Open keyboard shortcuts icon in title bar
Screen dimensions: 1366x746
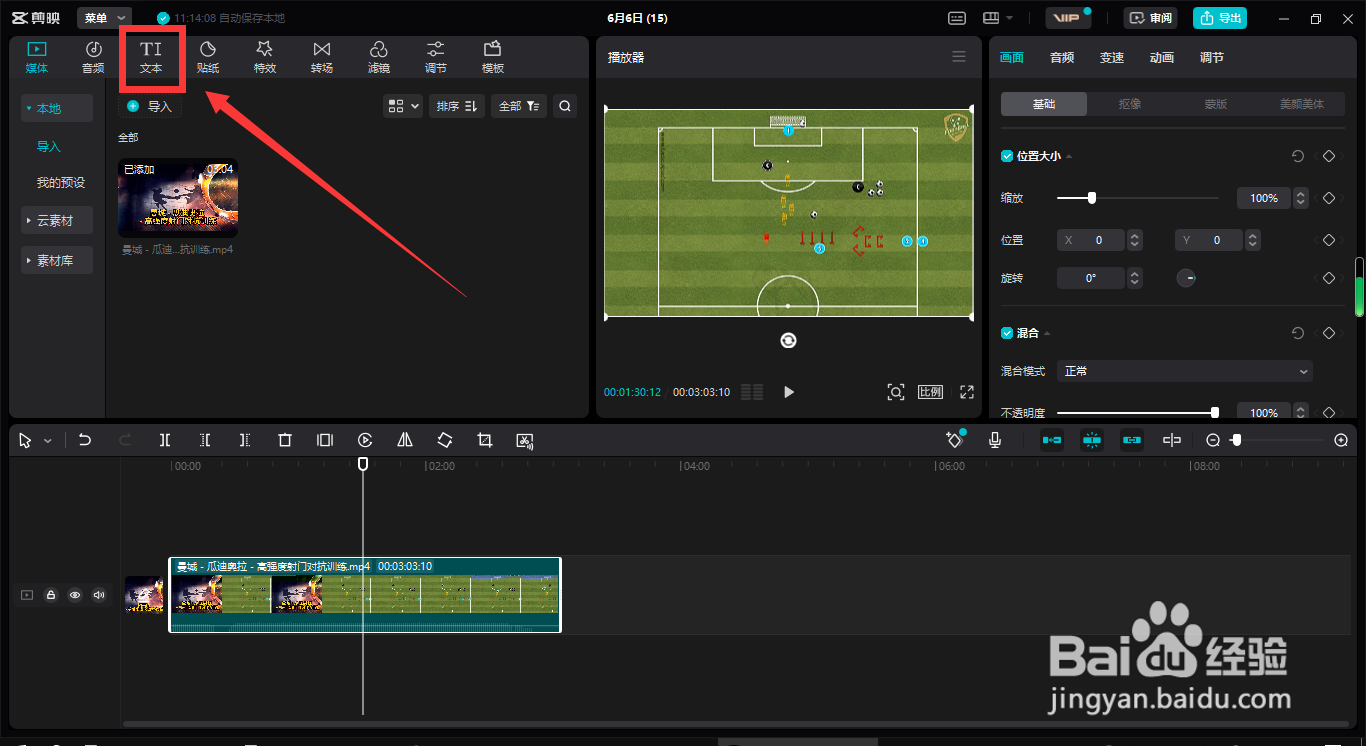coord(957,18)
